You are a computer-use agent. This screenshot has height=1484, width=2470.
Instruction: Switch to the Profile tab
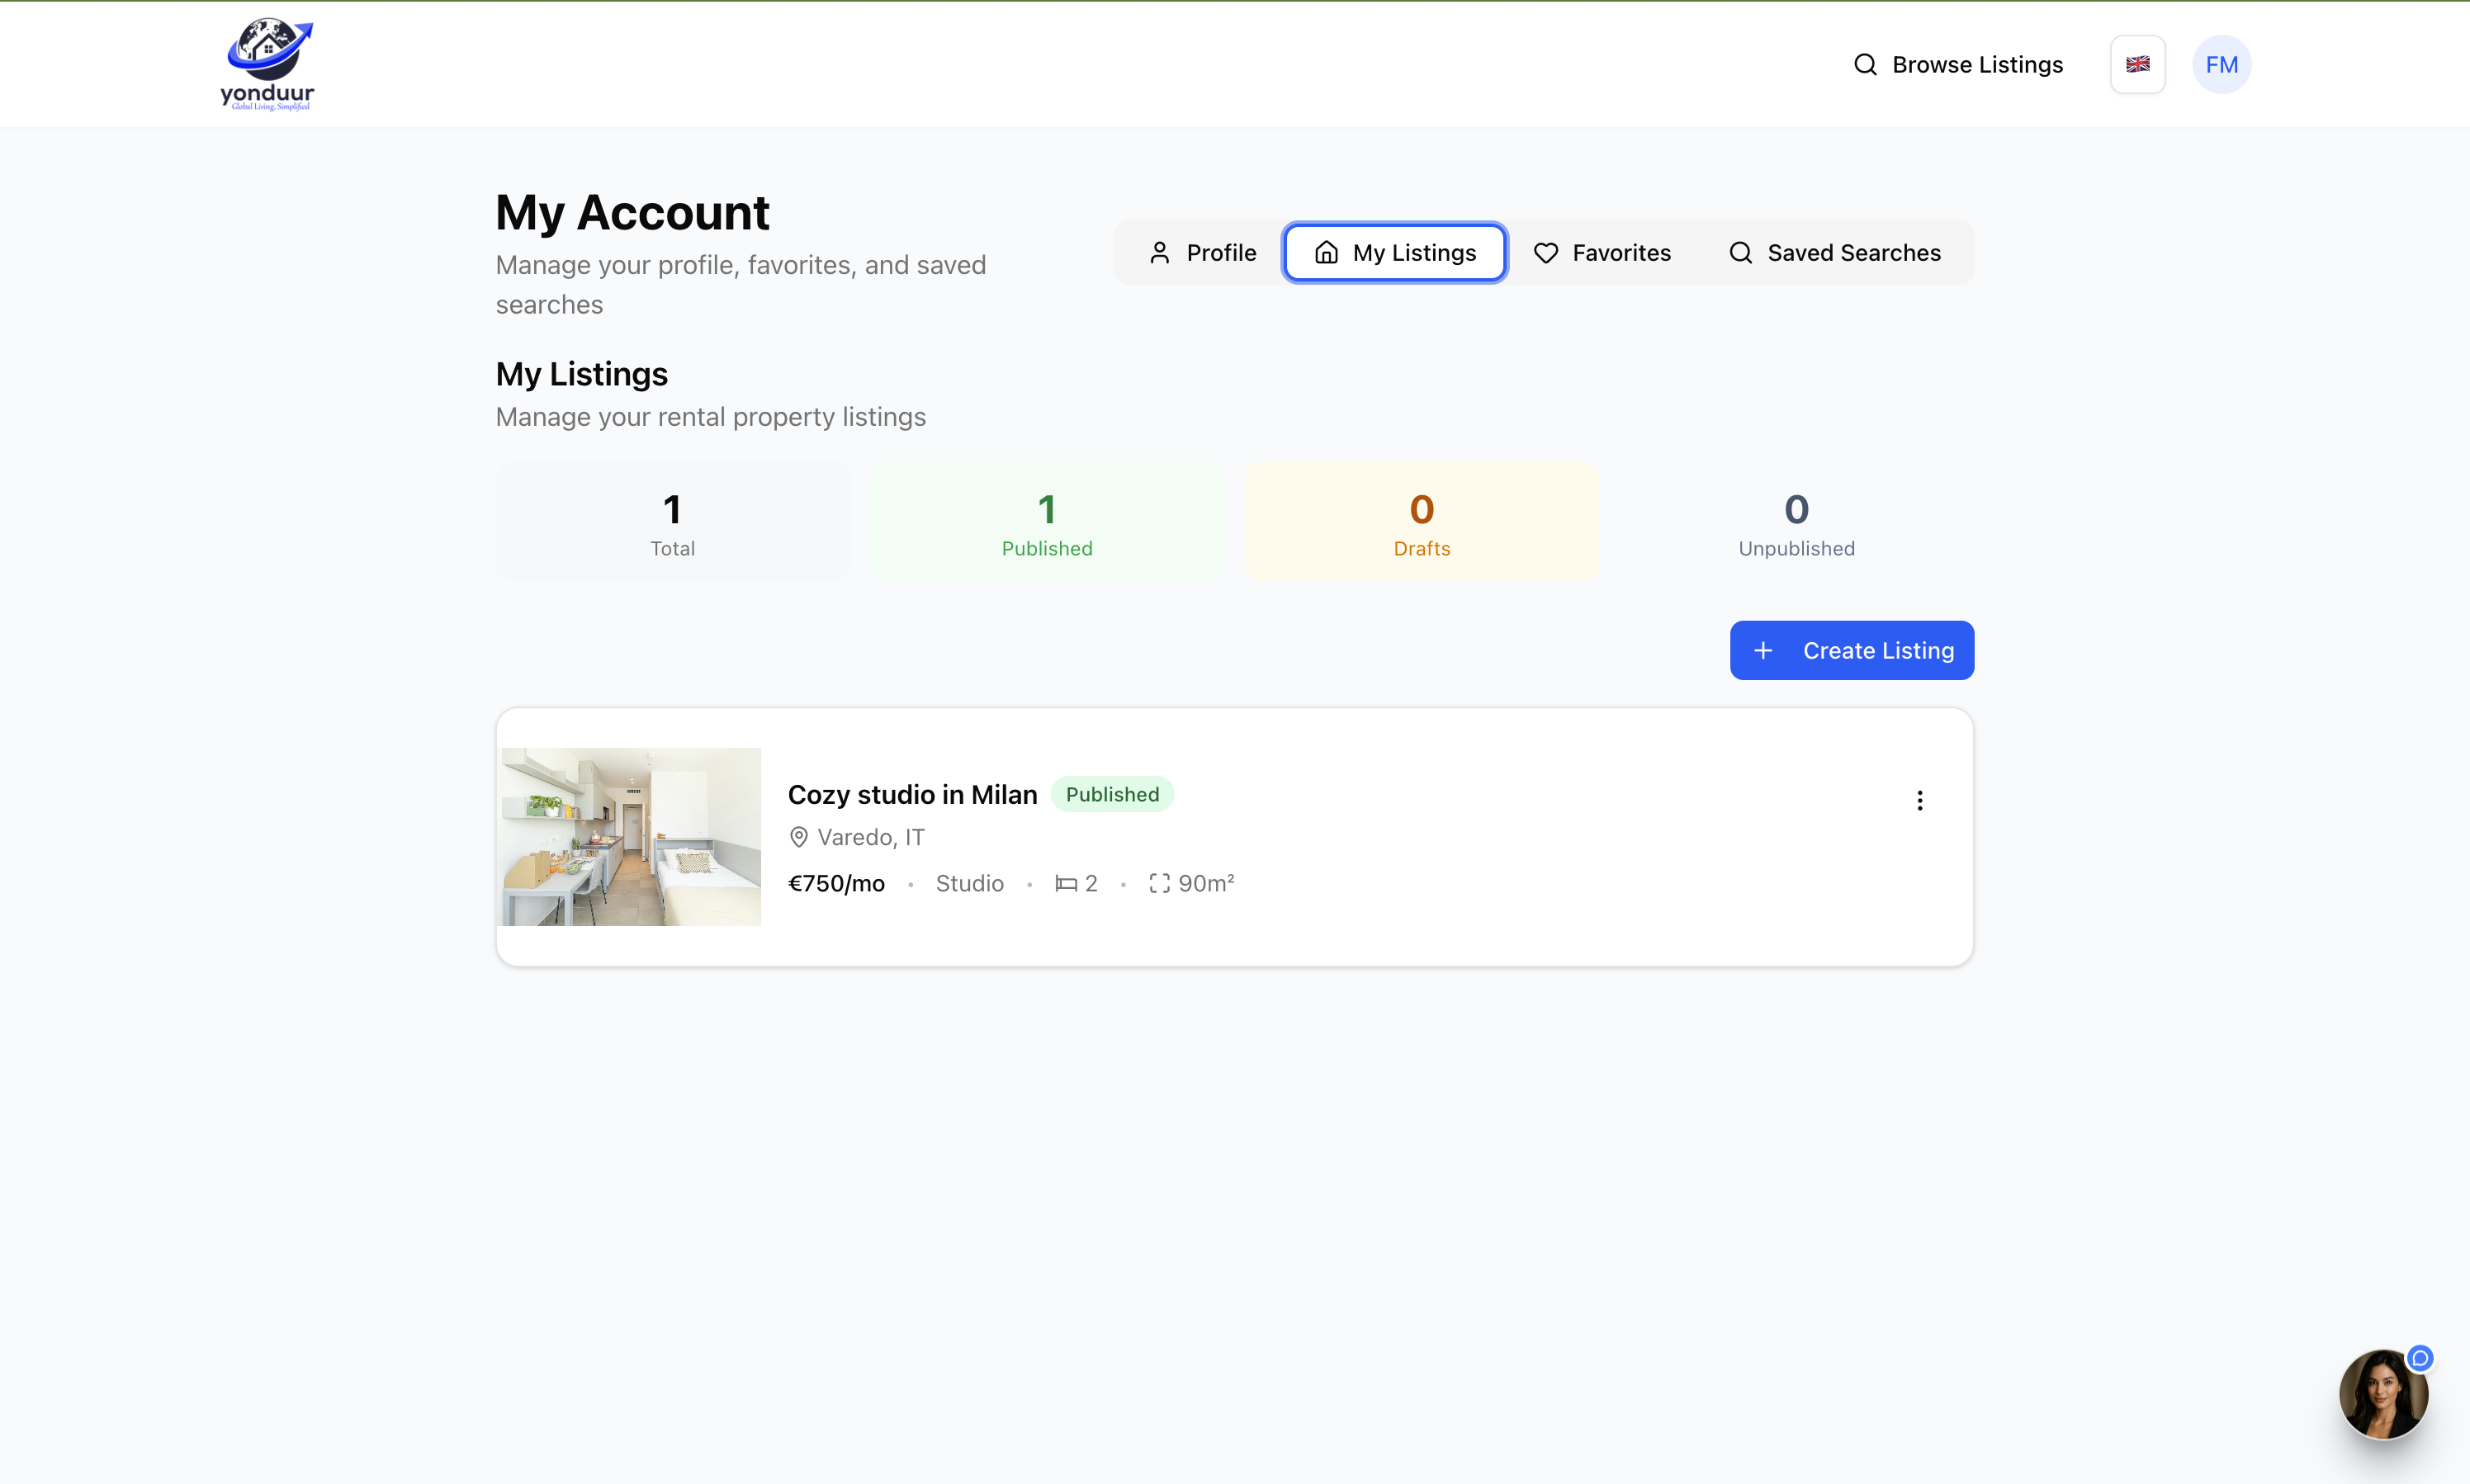click(x=1202, y=253)
